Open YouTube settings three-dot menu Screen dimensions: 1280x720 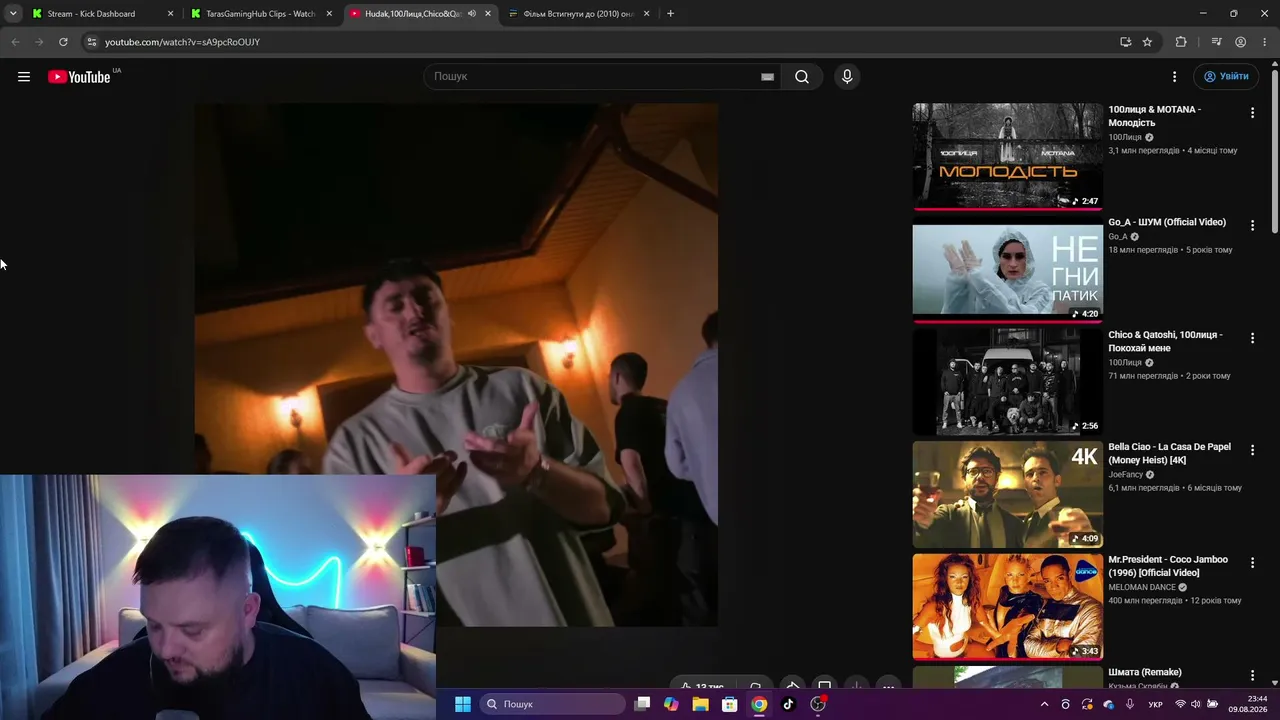(1175, 77)
